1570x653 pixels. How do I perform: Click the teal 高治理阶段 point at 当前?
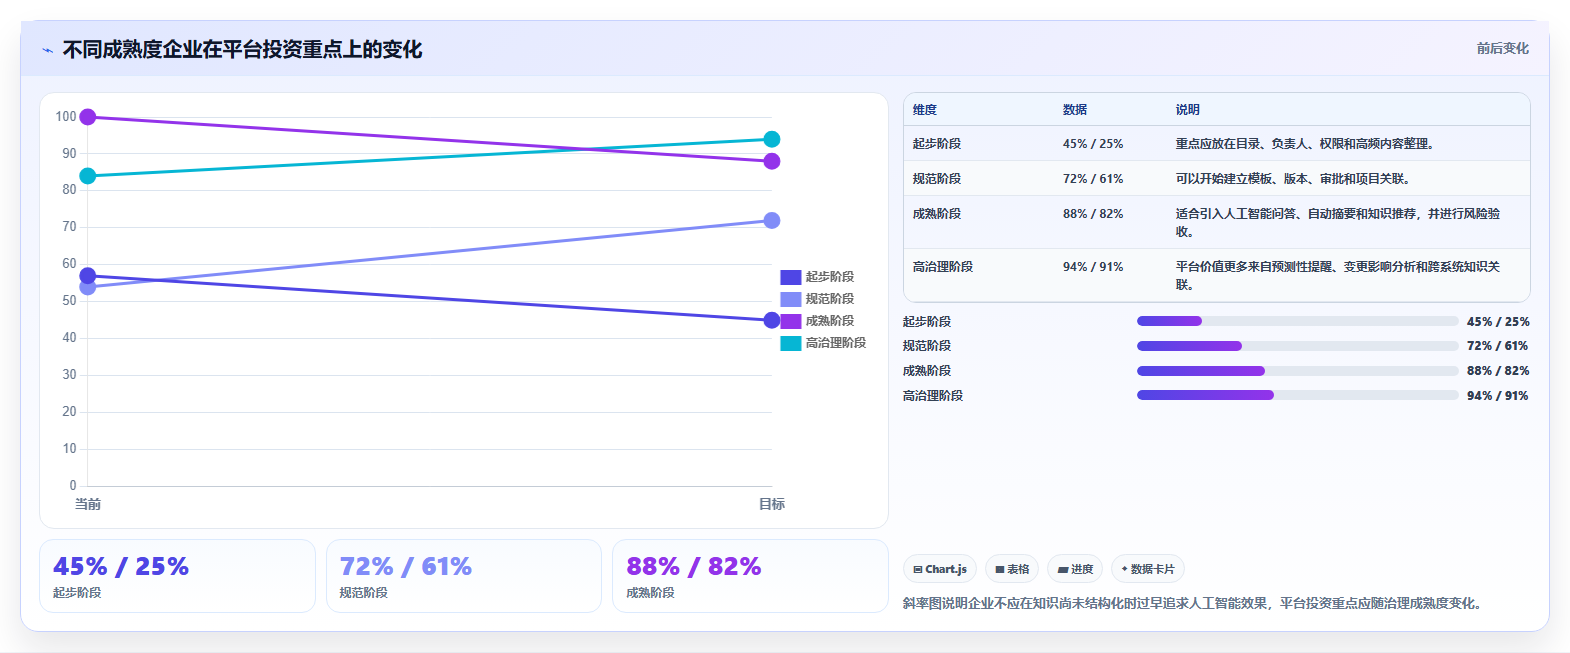pyautogui.click(x=88, y=176)
